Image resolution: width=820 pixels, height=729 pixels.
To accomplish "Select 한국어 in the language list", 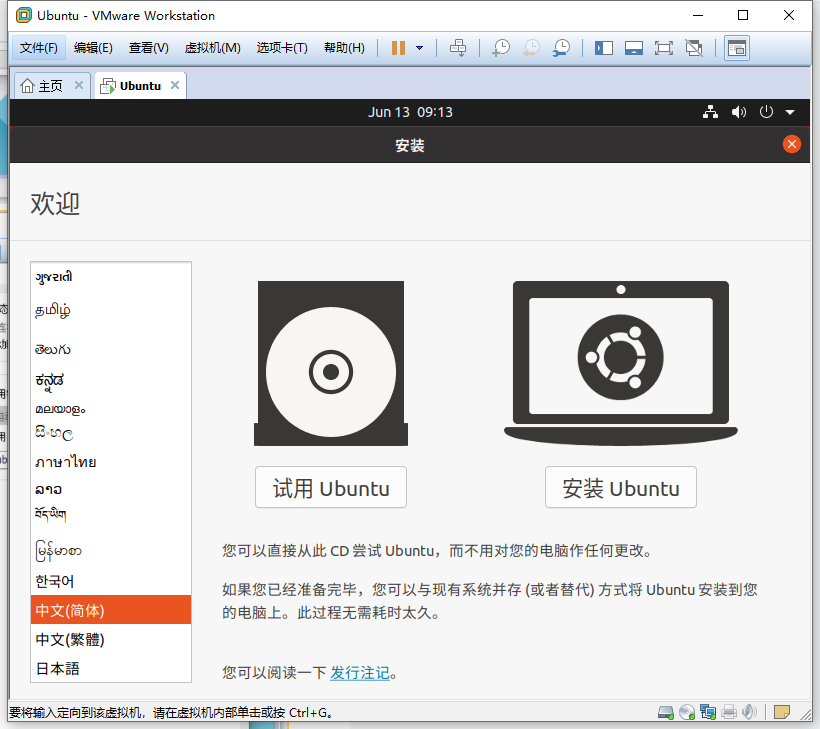I will click(111, 581).
